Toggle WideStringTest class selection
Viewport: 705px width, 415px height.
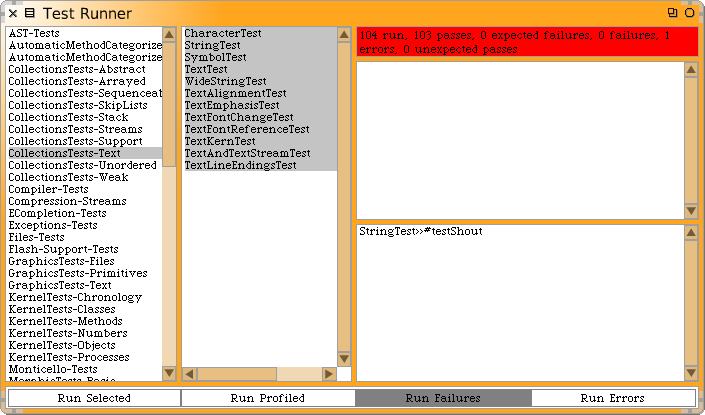tap(225, 81)
